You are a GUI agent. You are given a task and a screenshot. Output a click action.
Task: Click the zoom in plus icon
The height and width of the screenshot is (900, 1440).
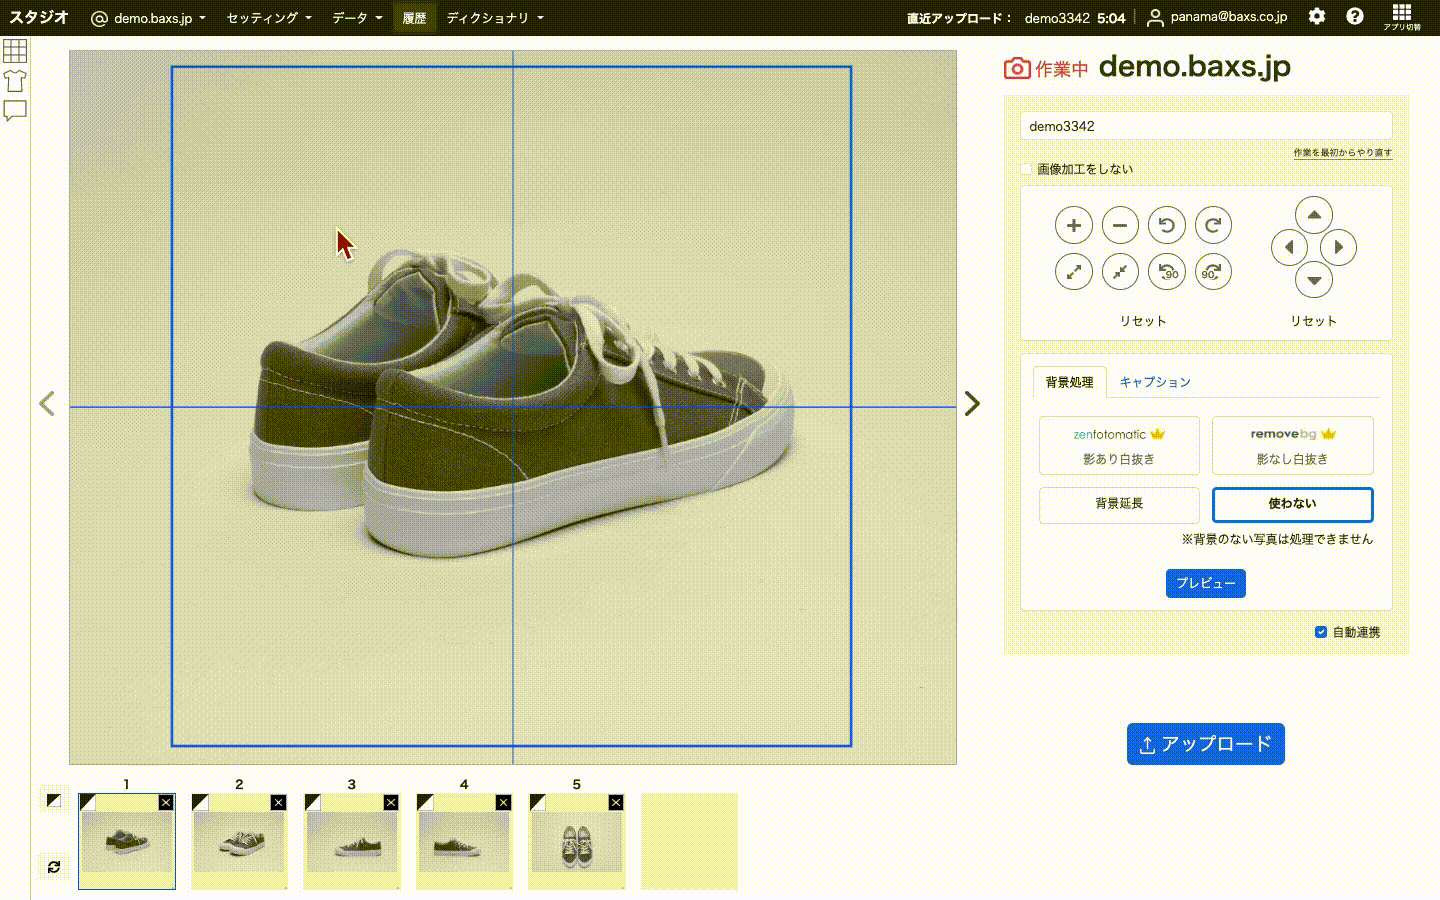tap(1073, 225)
